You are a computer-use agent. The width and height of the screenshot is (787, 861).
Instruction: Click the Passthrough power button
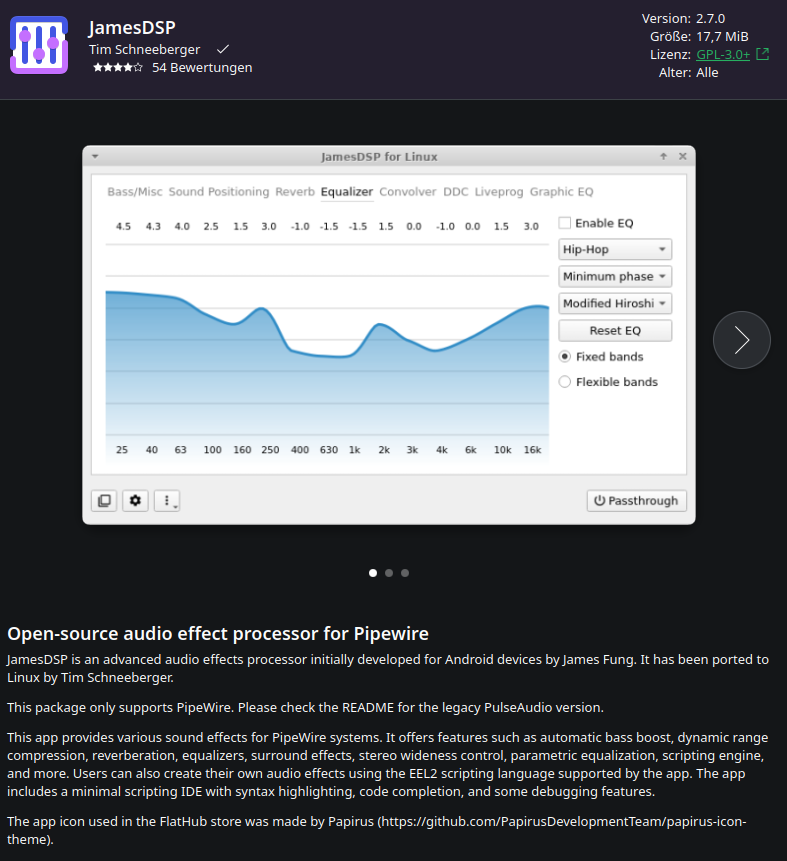click(x=637, y=501)
